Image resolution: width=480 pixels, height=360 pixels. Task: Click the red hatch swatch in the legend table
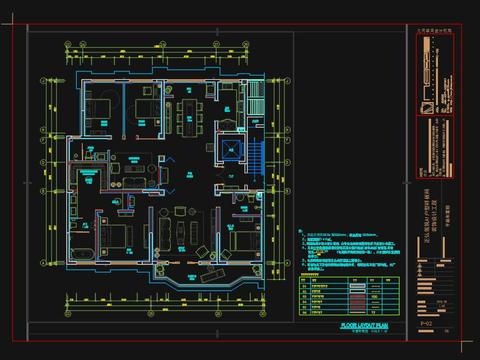357,301
